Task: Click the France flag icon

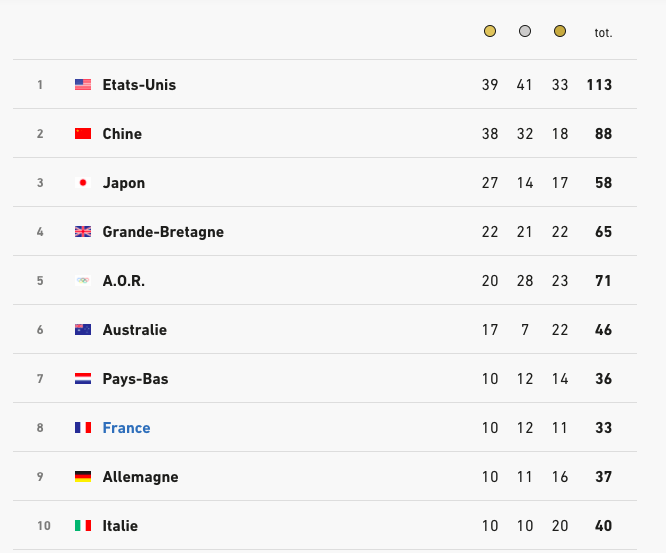Action: pyautogui.click(x=83, y=428)
